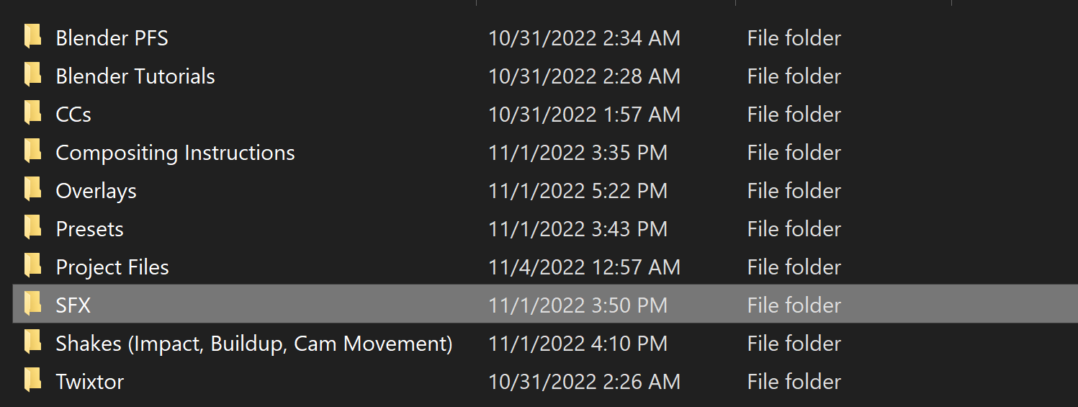Click the CCs folder icon
This screenshot has height=407, width=1078.
[33, 114]
